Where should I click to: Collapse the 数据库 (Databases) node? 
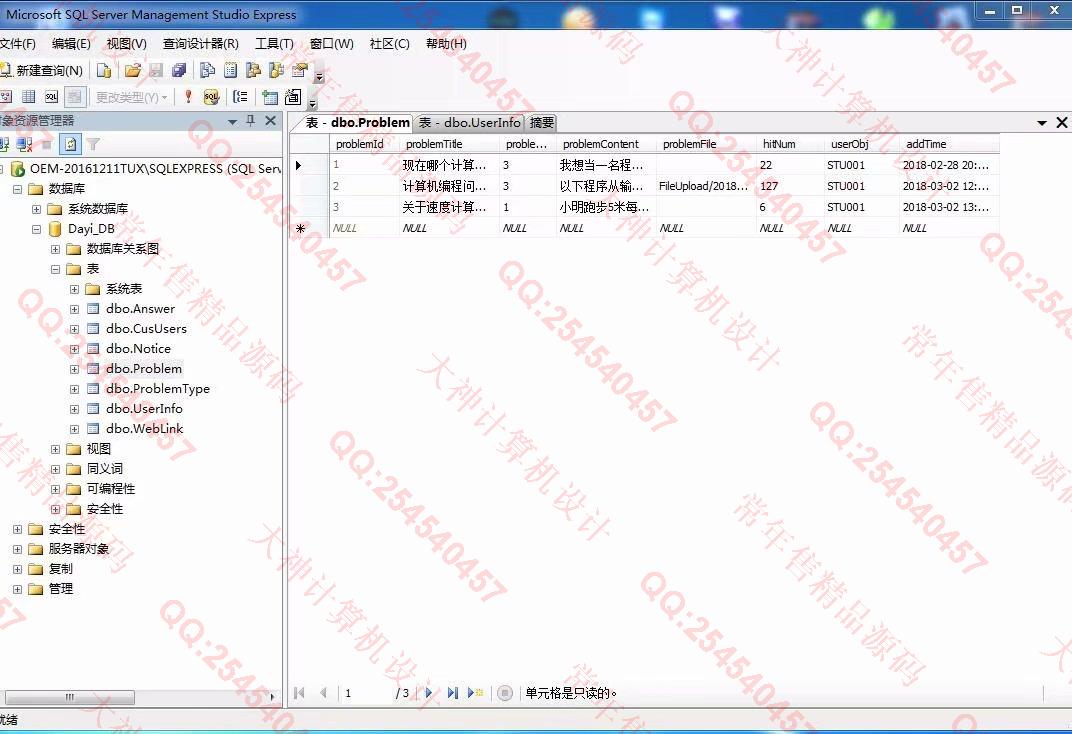click(18, 189)
